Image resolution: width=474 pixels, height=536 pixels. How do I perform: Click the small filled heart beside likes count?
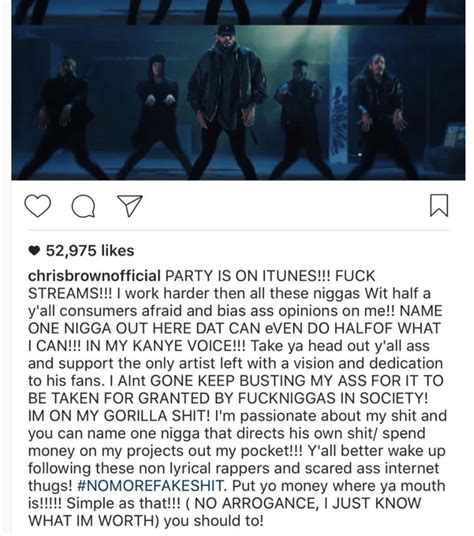[34, 251]
